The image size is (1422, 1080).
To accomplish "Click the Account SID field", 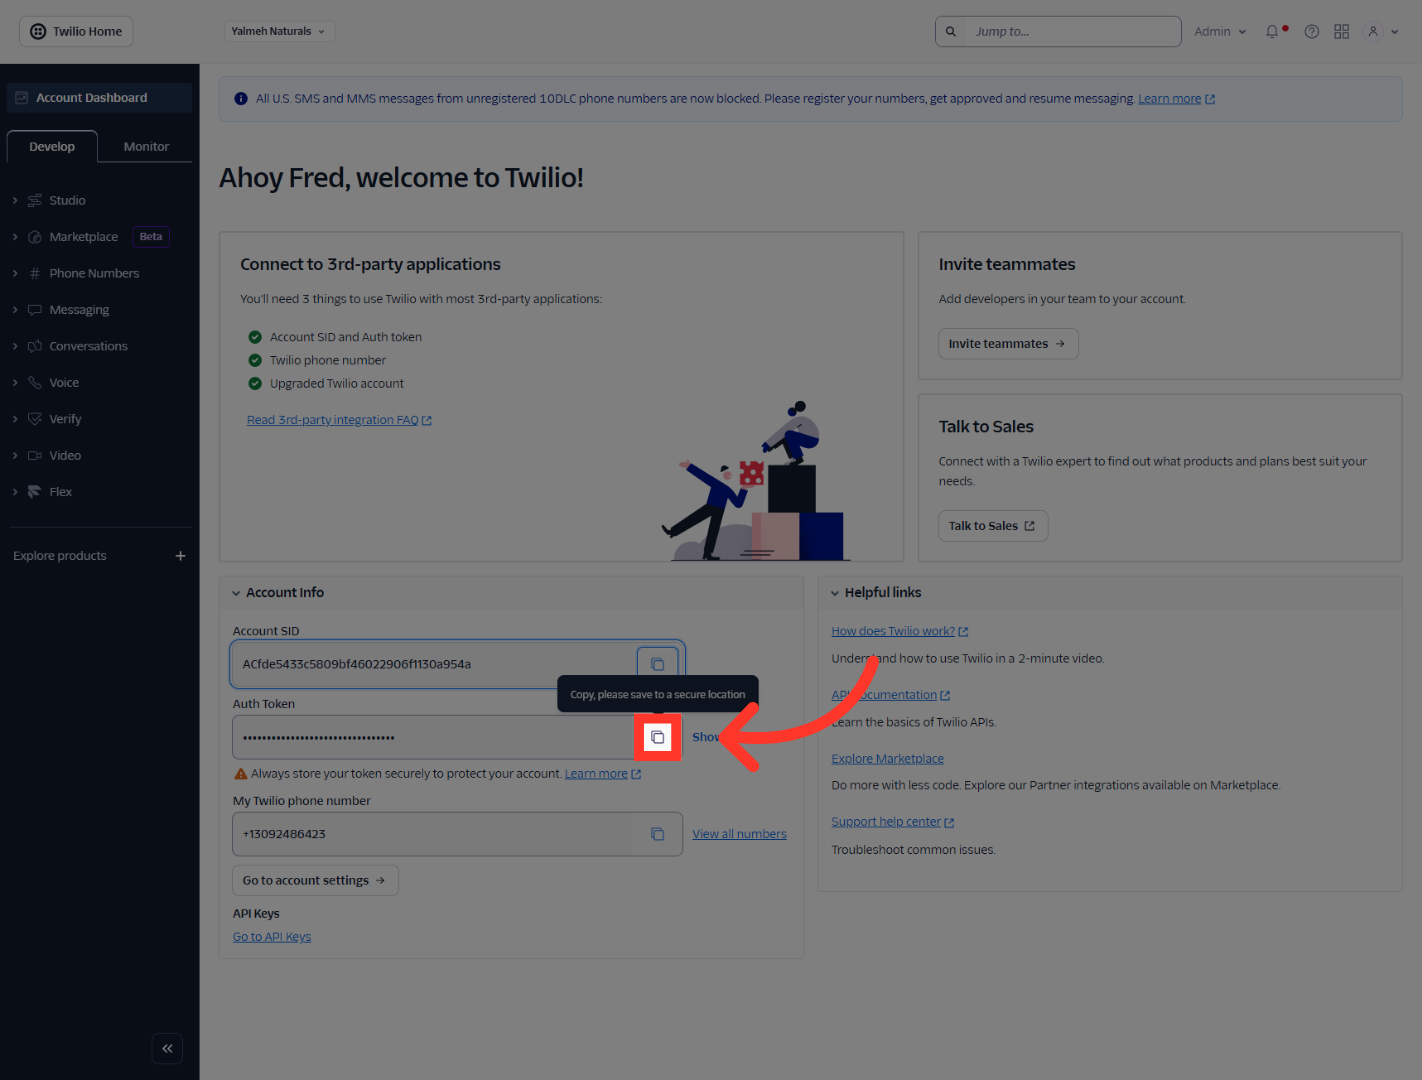I will click(457, 664).
